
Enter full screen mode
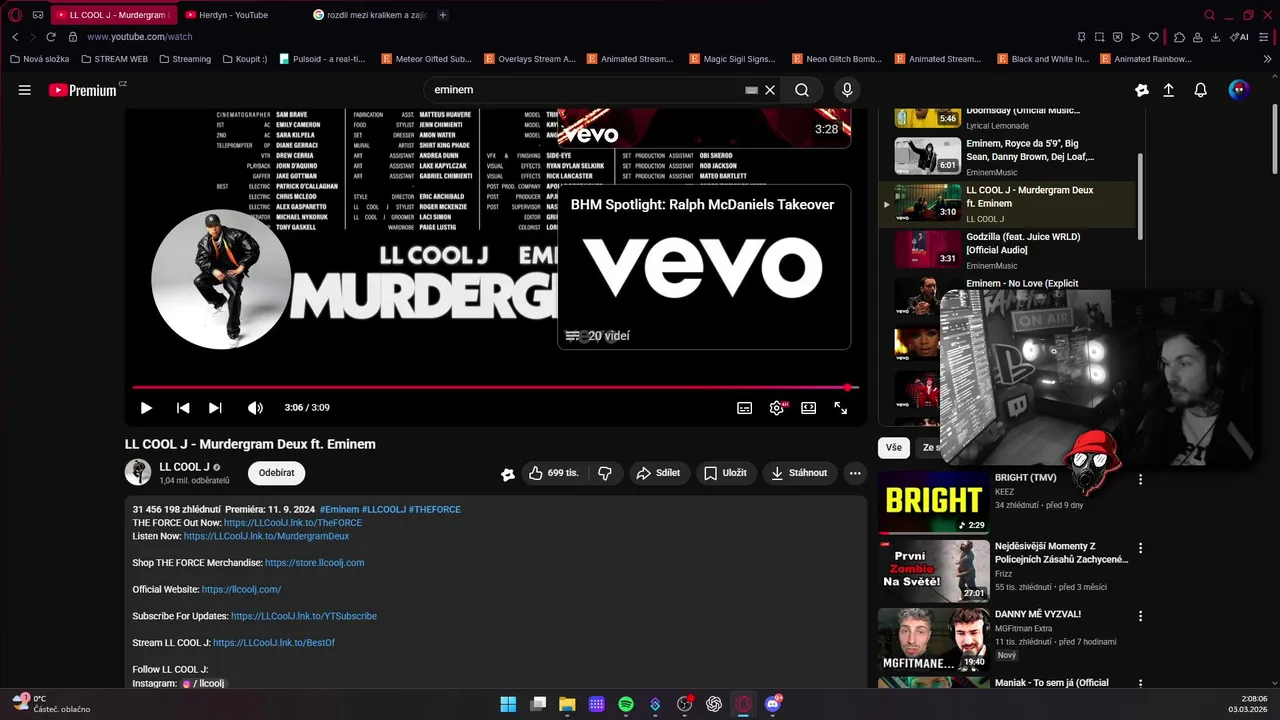tap(841, 408)
